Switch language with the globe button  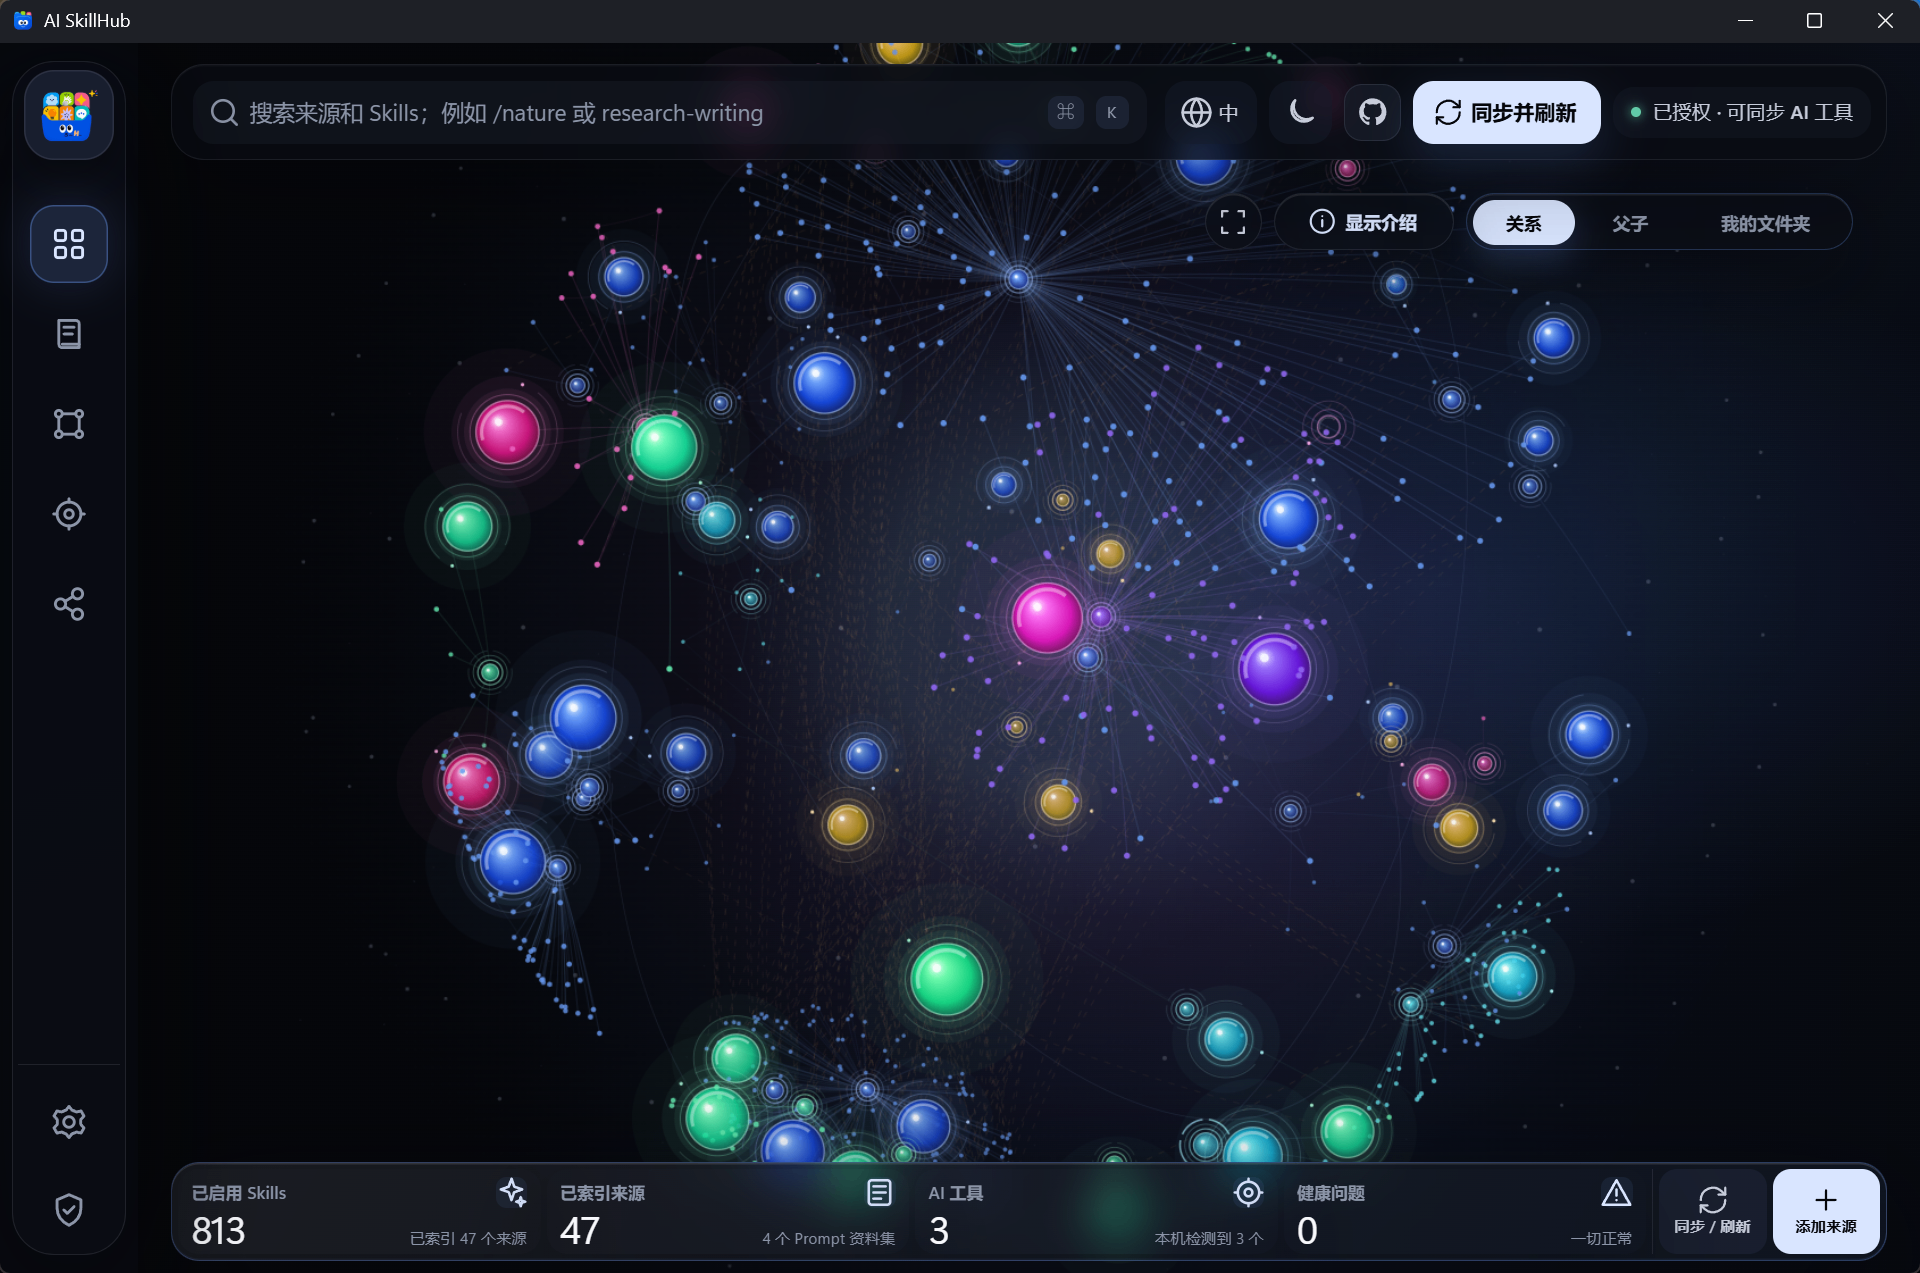tap(1210, 113)
